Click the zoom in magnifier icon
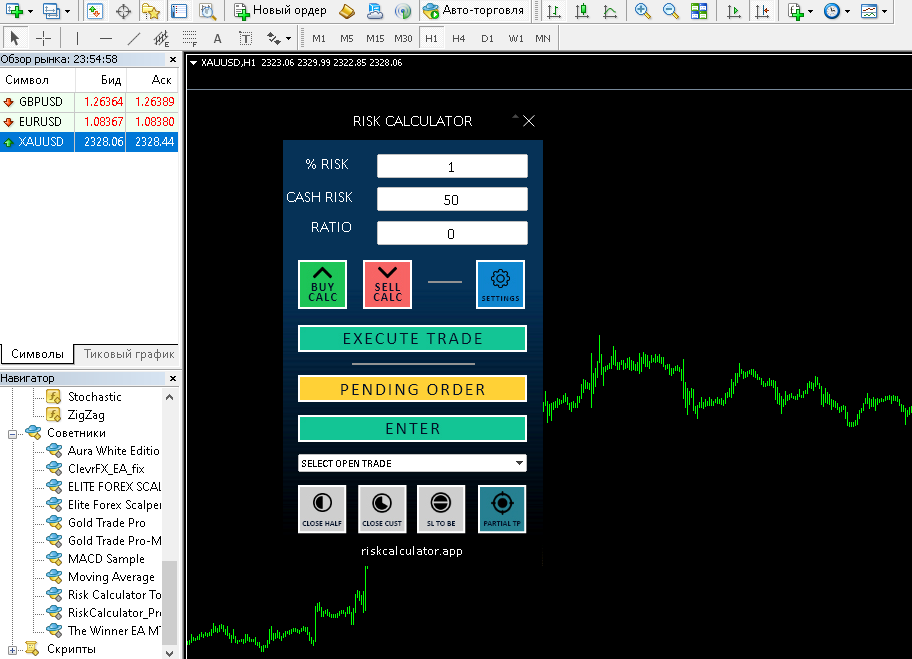The height and width of the screenshot is (659, 912). tap(642, 12)
